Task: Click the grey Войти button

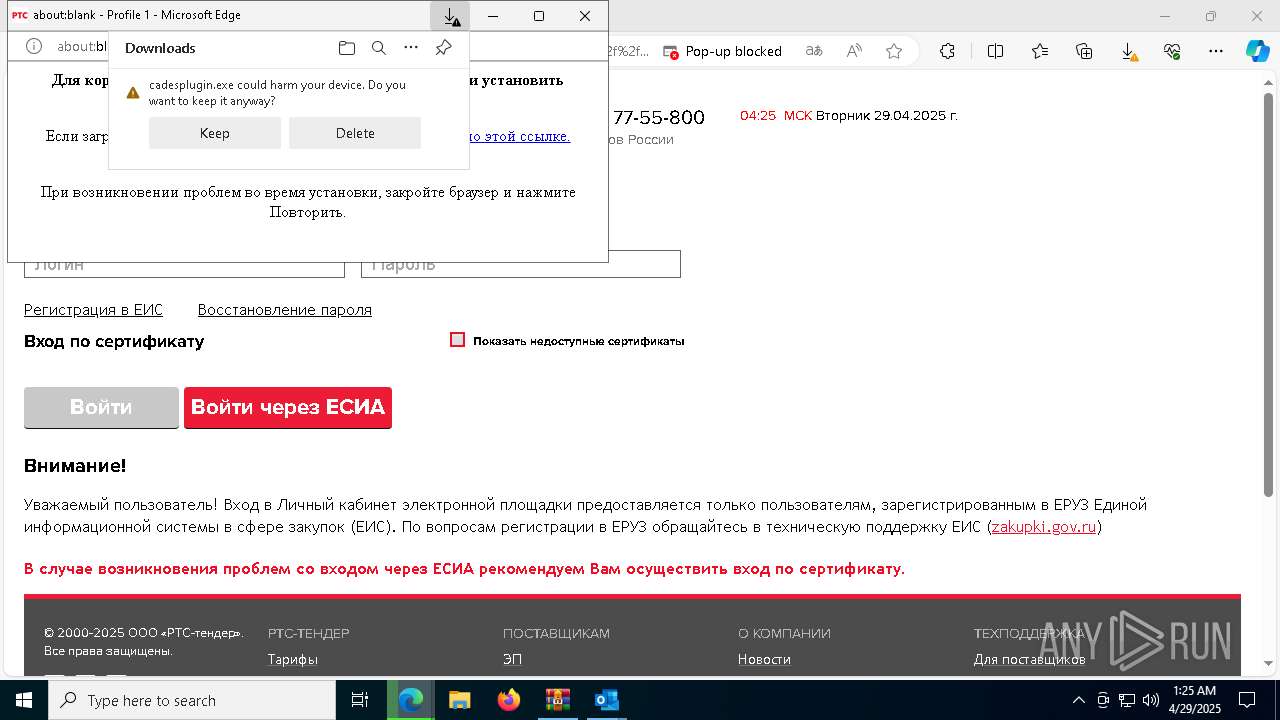Action: [101, 407]
